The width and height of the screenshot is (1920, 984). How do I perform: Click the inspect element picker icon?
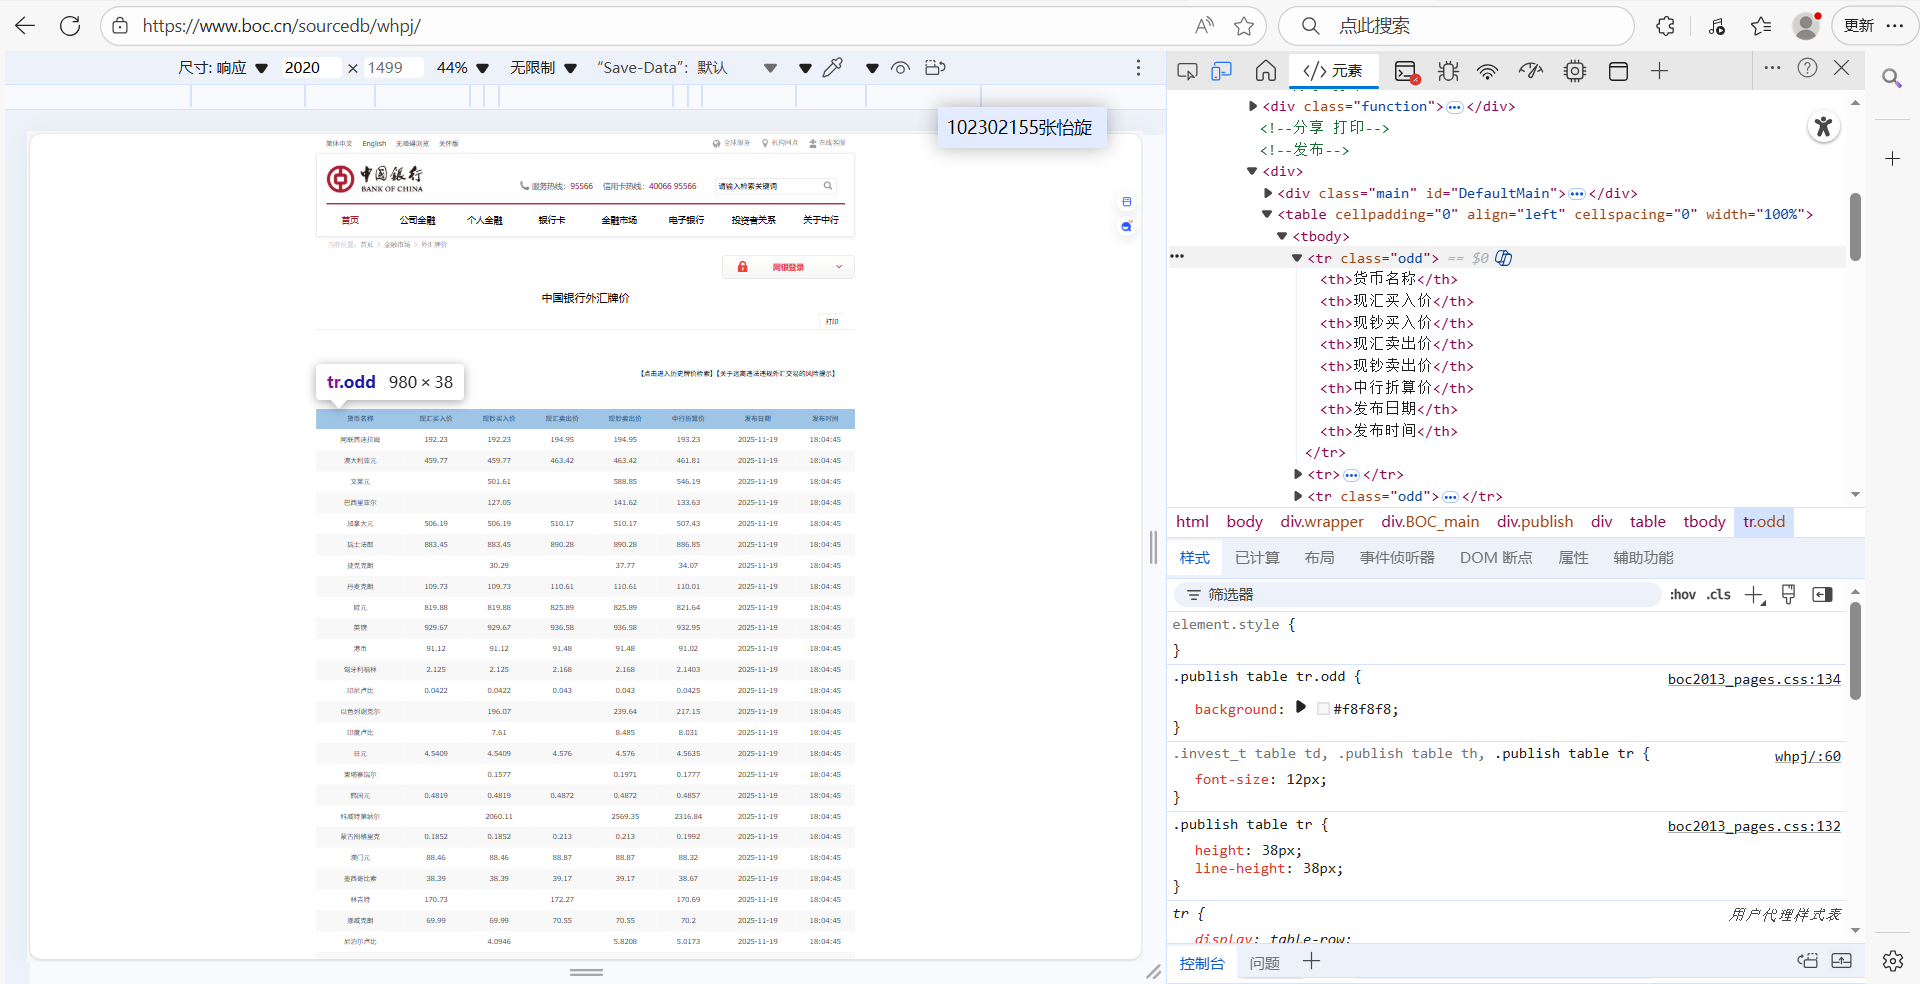coord(1187,71)
